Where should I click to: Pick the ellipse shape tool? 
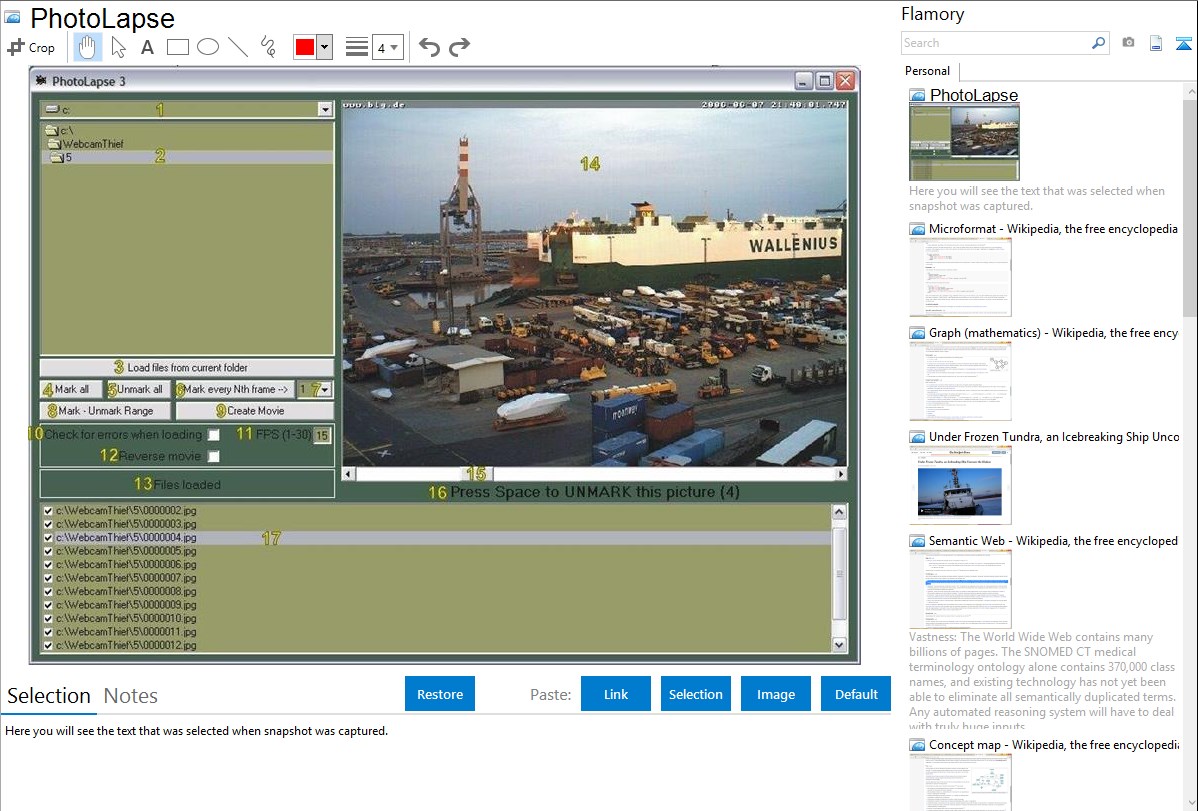(x=207, y=47)
